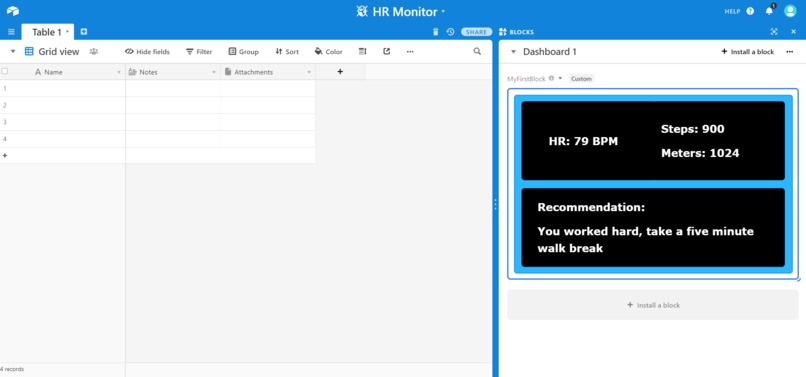
Task: Open the MyFirstBlock info icon
Action: [552, 78]
